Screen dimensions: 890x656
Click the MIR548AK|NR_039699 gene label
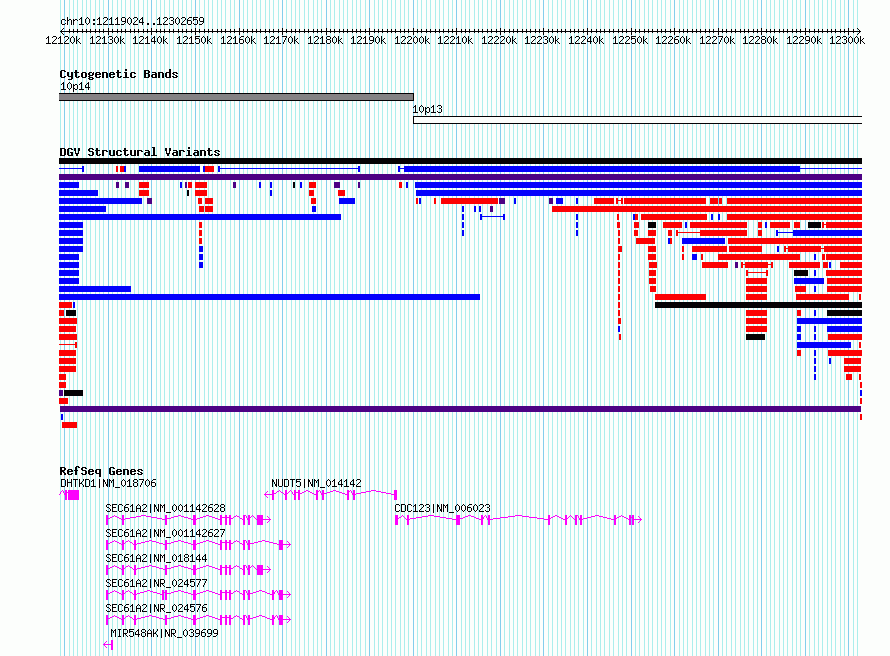pyautogui.click(x=164, y=633)
